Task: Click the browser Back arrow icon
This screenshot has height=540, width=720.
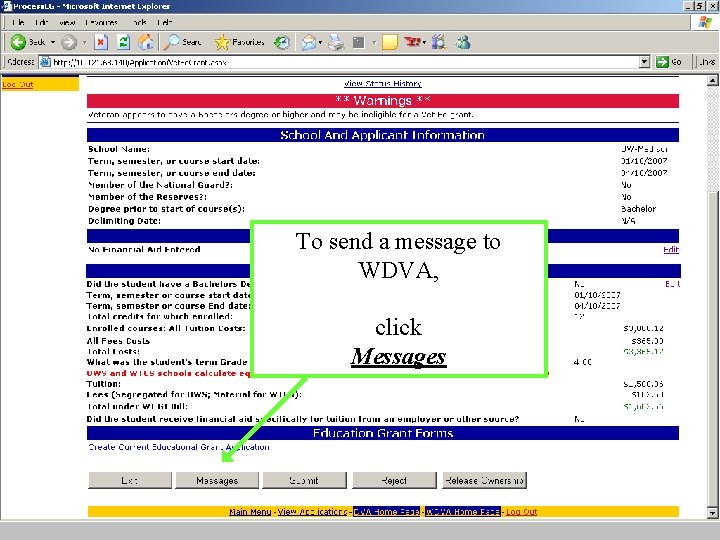Action: pyautogui.click(x=18, y=42)
